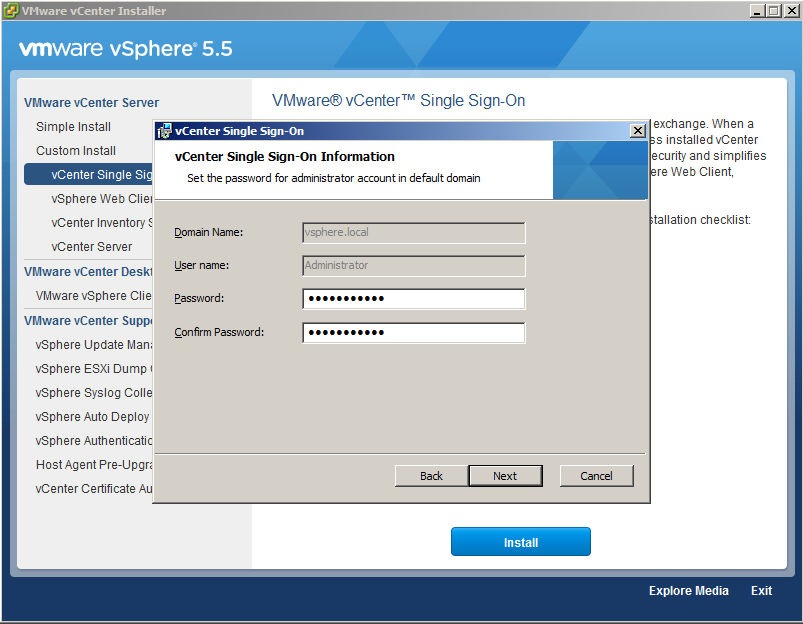Cancel the Single Sign-On setup dialog
803x624 pixels.
596,476
